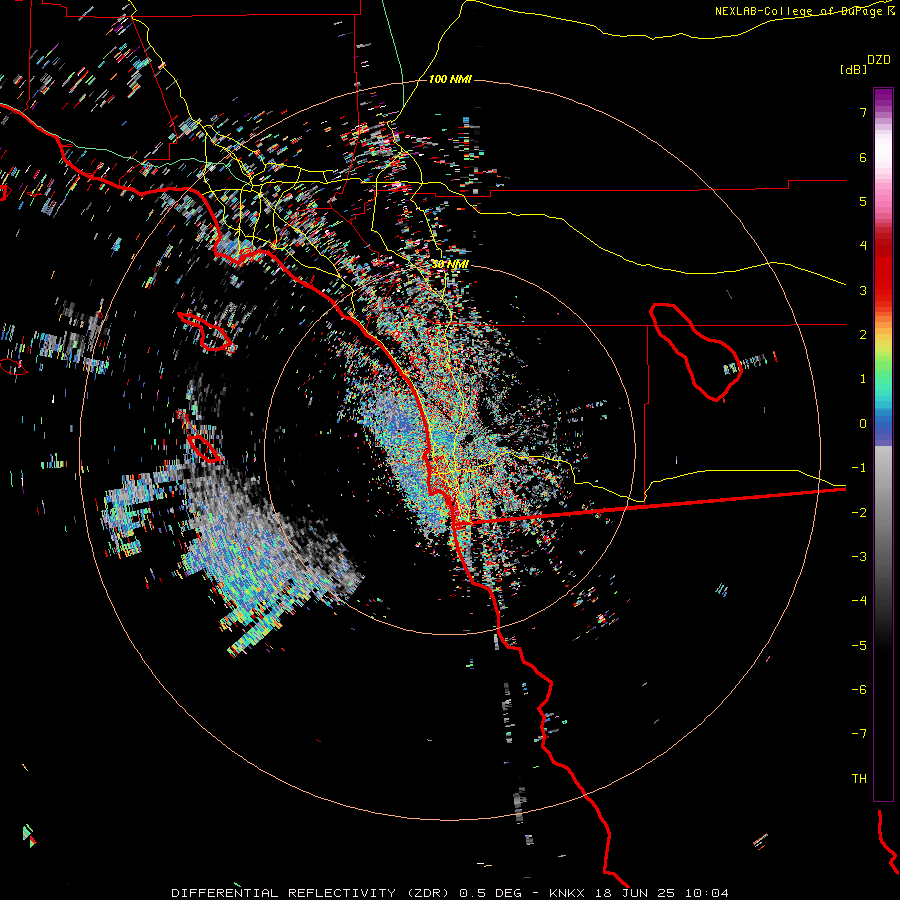The image size is (900, 900).
Task: Click the KNKX radar site identifier
Action: 567,893
